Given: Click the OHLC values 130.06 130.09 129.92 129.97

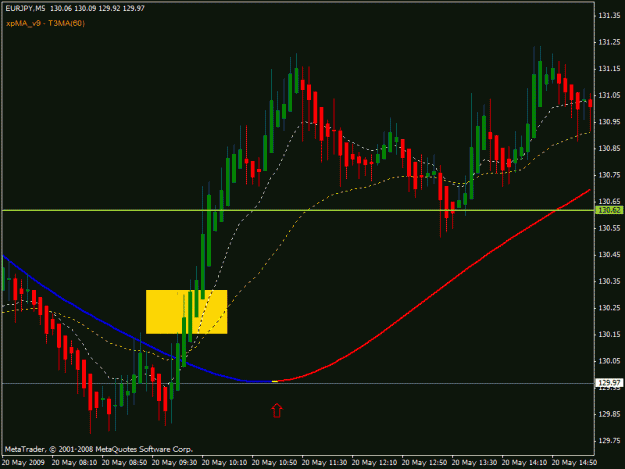Looking at the screenshot, I should [97, 8].
